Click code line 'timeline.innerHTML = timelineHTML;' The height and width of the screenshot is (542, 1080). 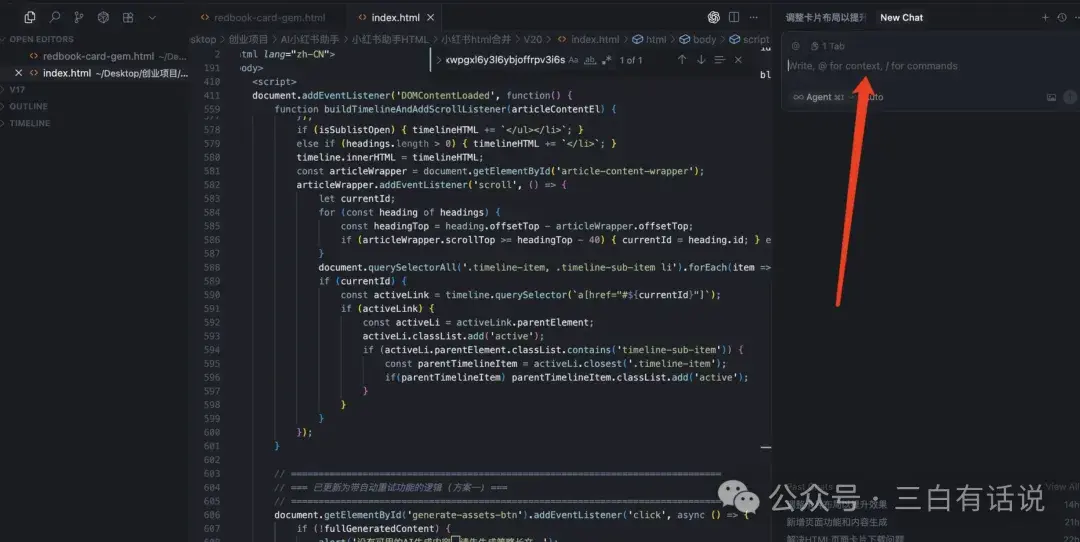pyautogui.click(x=390, y=158)
